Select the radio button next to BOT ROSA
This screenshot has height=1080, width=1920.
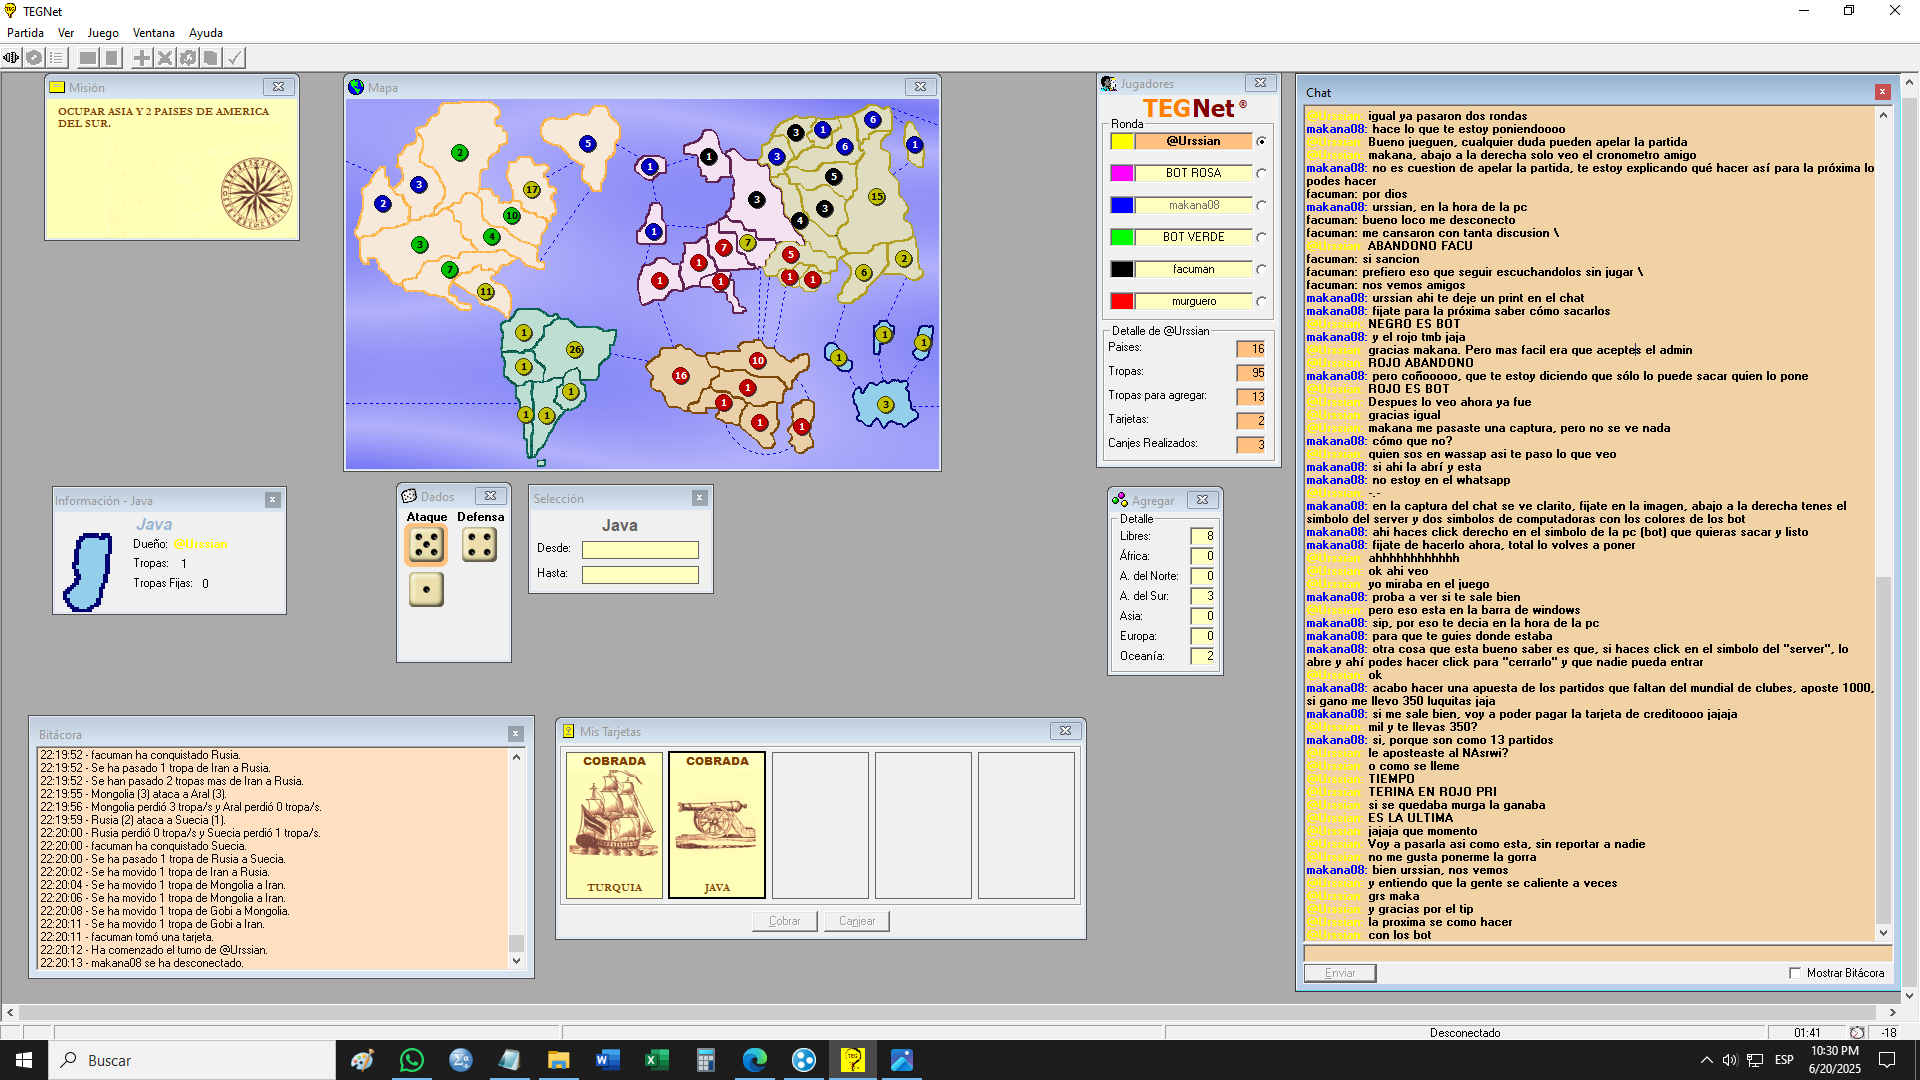click(1262, 174)
